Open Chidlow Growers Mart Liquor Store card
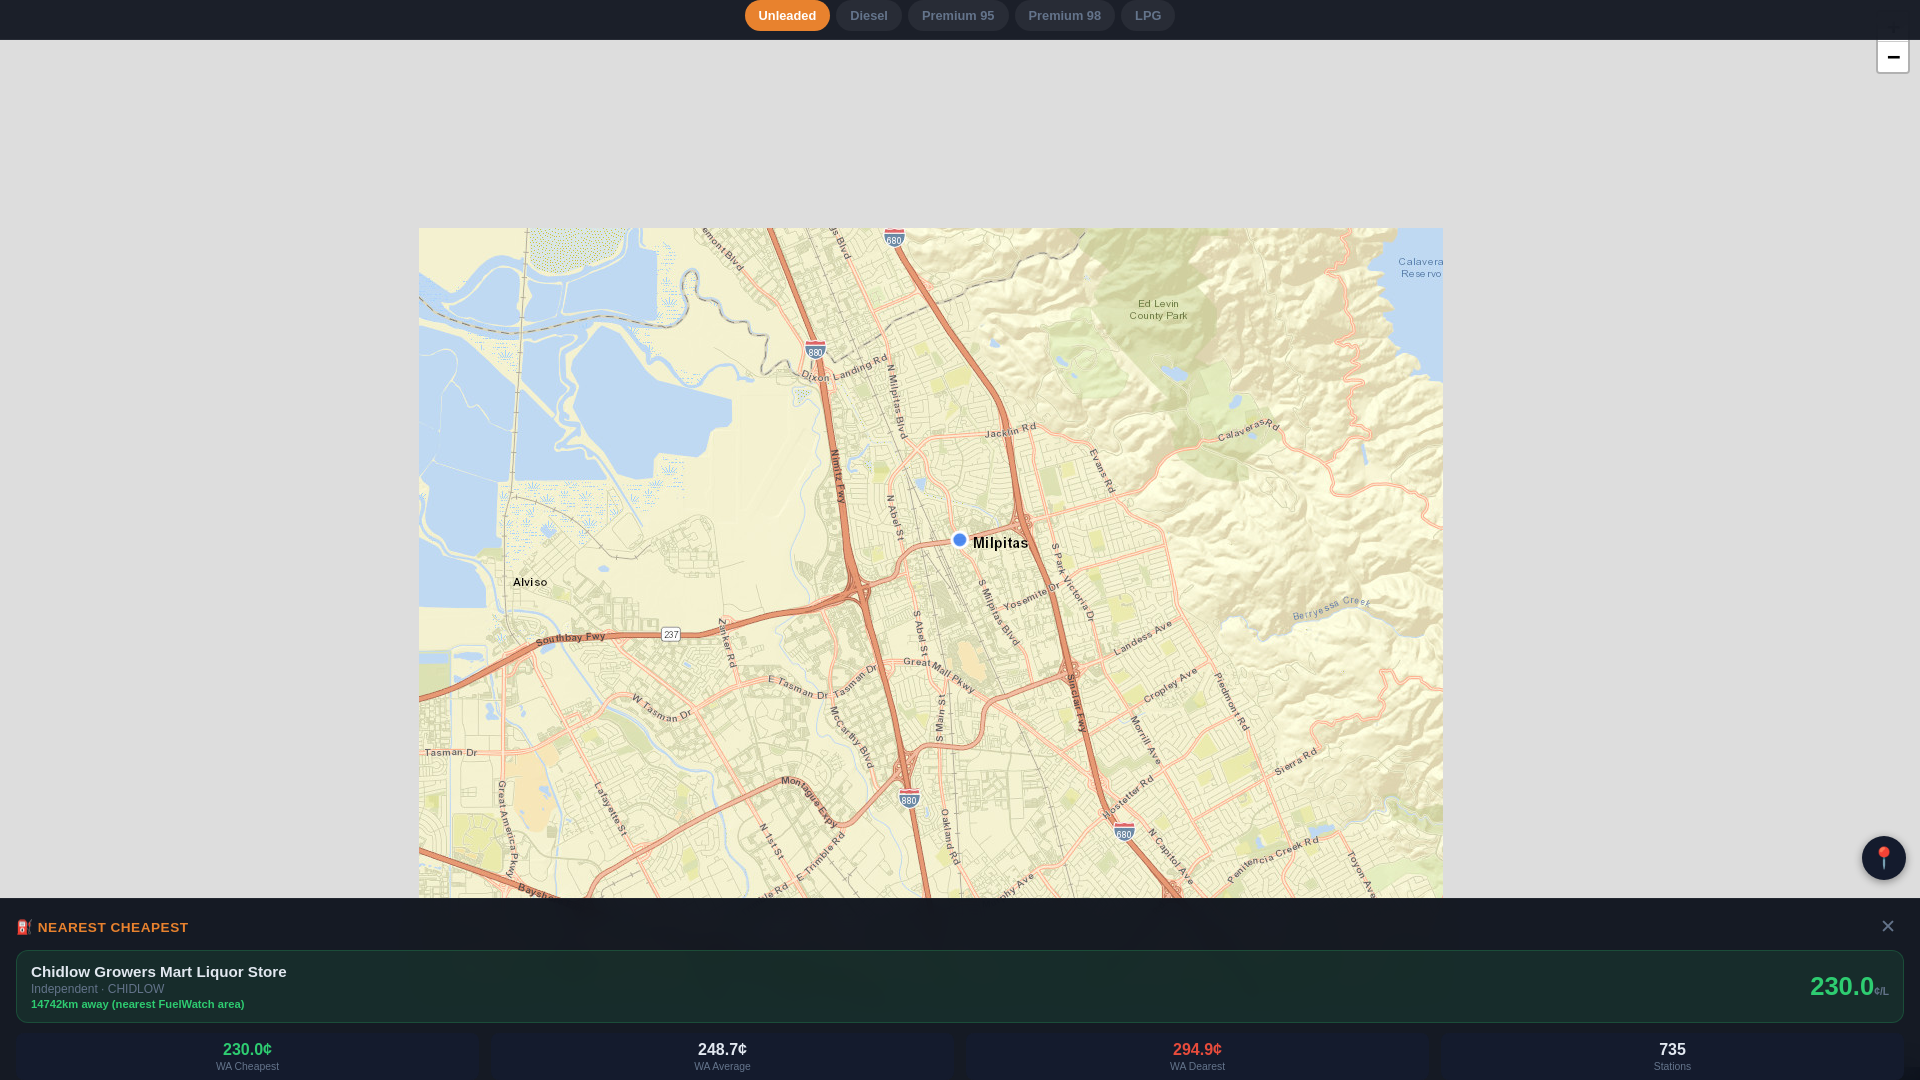The width and height of the screenshot is (1920, 1080). [960, 987]
